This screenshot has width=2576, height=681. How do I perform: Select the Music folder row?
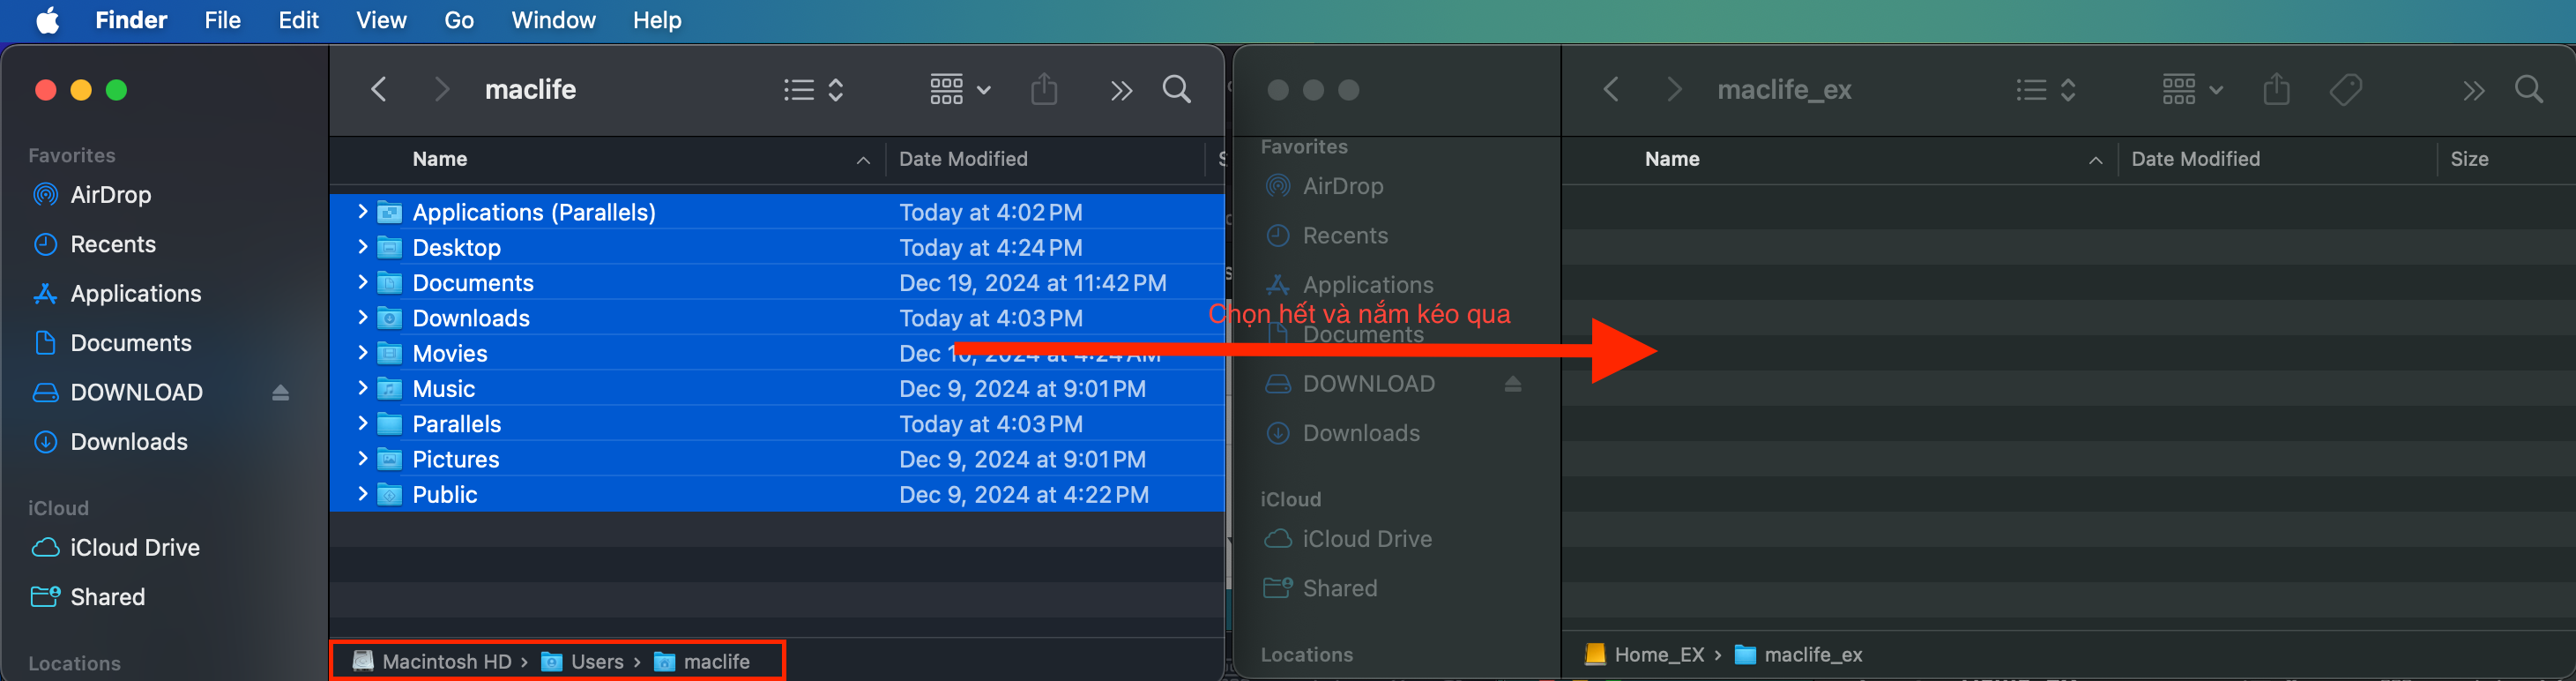click(x=444, y=389)
